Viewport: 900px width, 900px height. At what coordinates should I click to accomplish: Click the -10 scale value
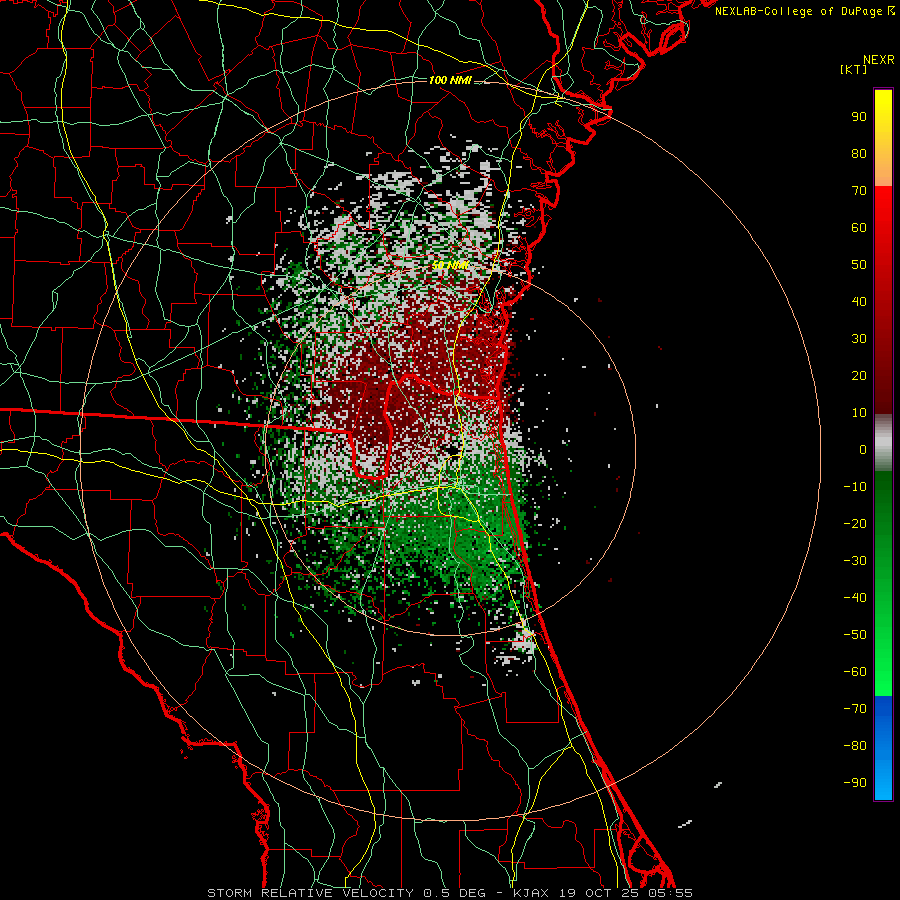pyautogui.click(x=855, y=487)
